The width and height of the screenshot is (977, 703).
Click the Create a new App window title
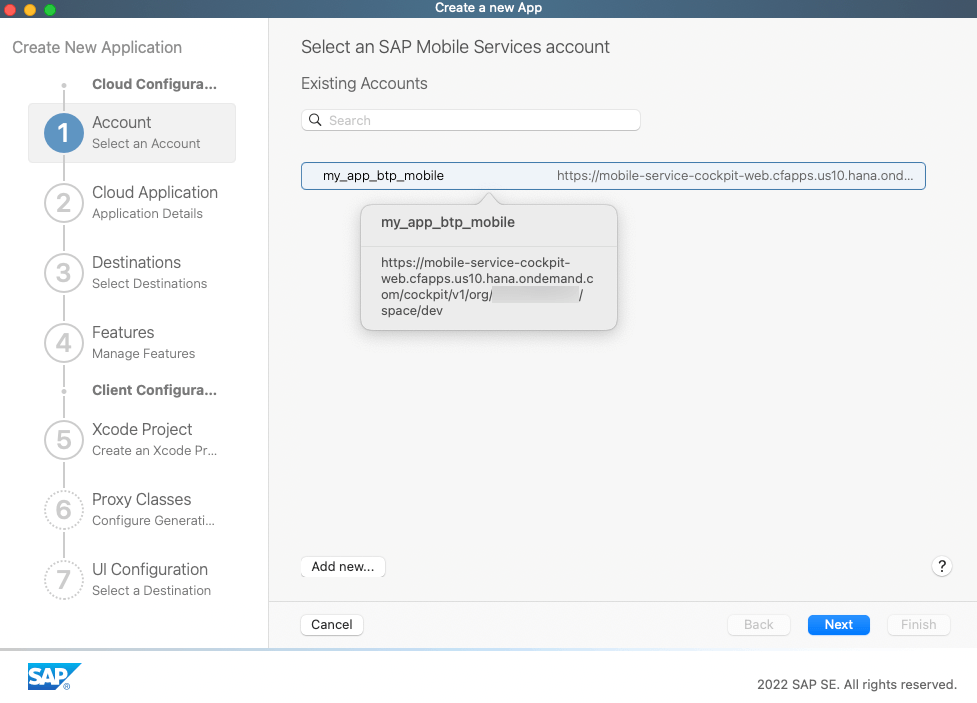pyautogui.click(x=488, y=8)
